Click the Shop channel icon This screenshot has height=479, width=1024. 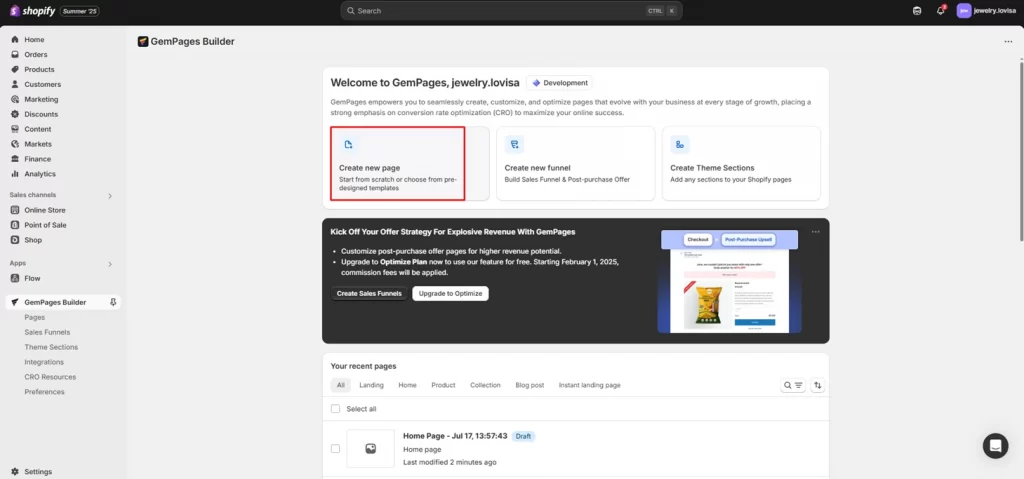click(14, 240)
